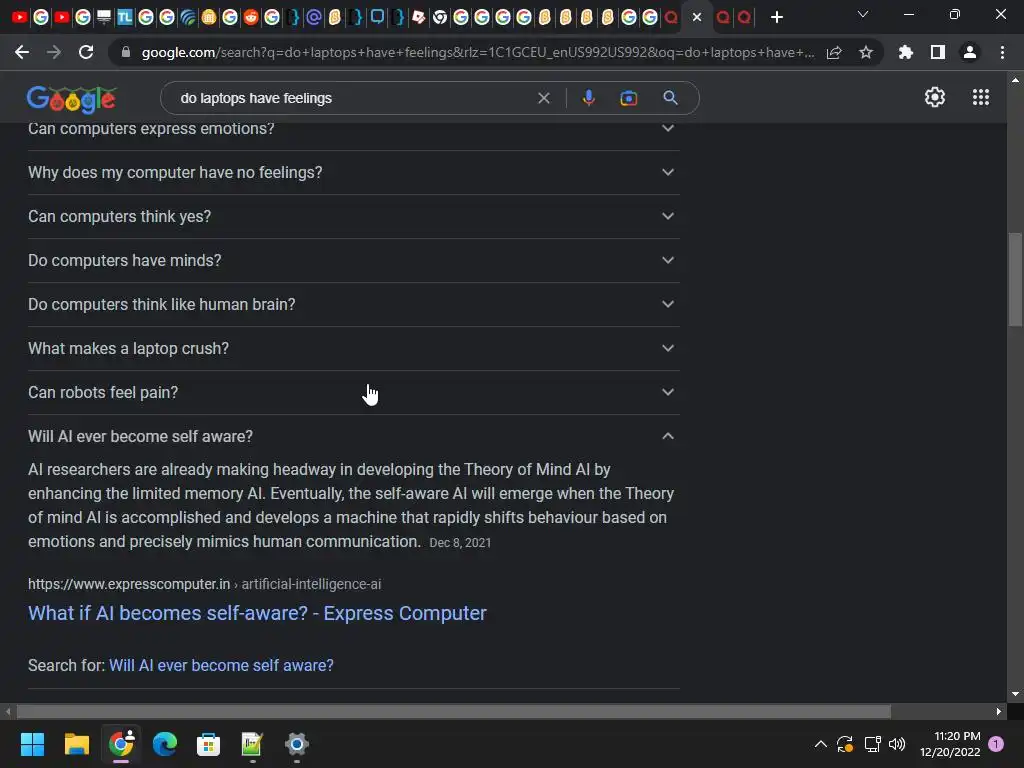This screenshot has width=1024, height=768.
Task: Clear the search query with the X
Action: point(543,98)
